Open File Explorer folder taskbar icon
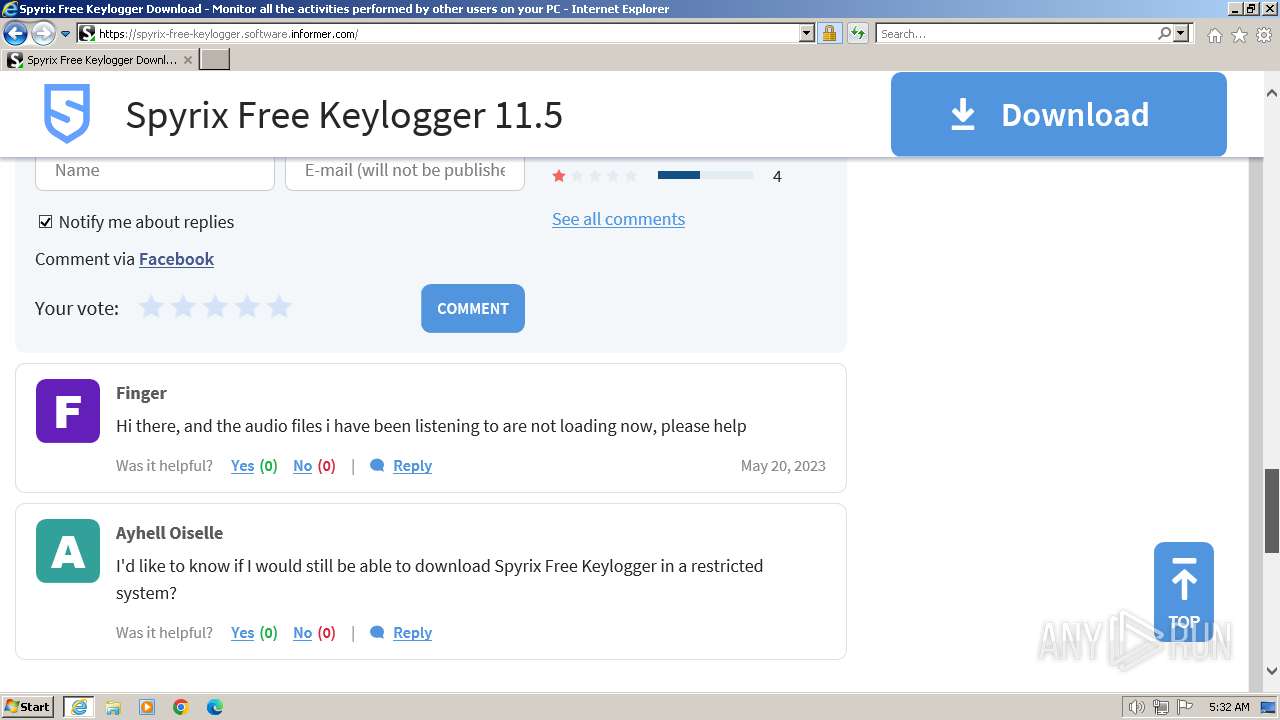1280x720 pixels. pyautogui.click(x=113, y=707)
